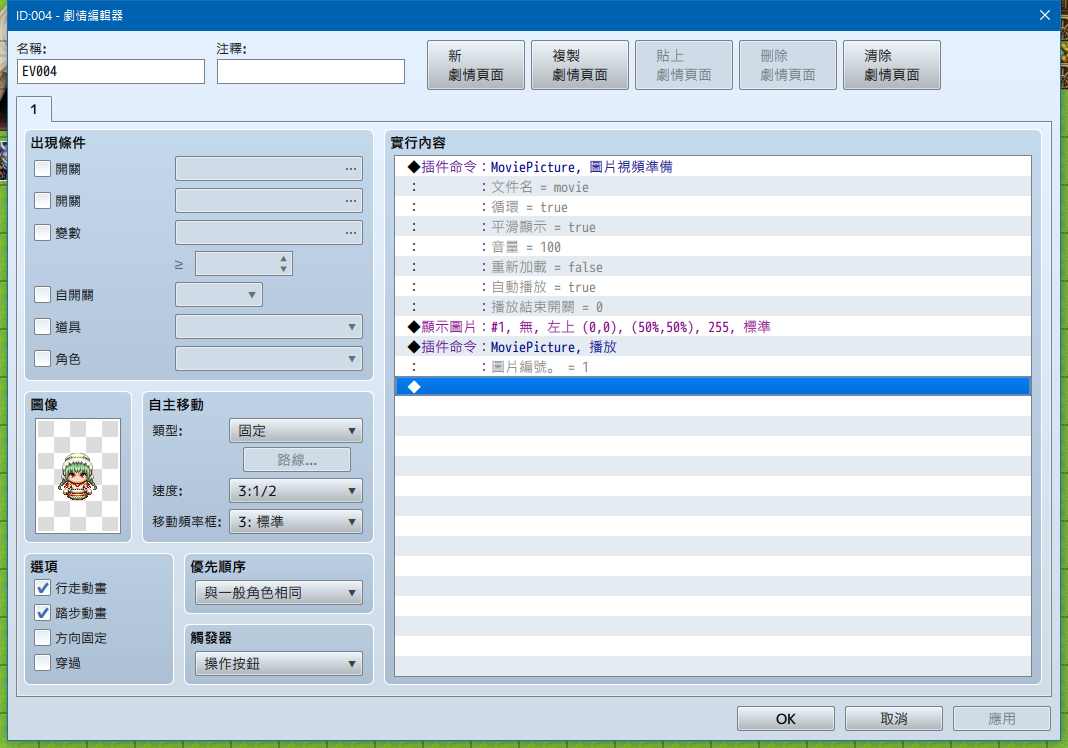Click the 音量 = 100 parameter line

(712, 247)
